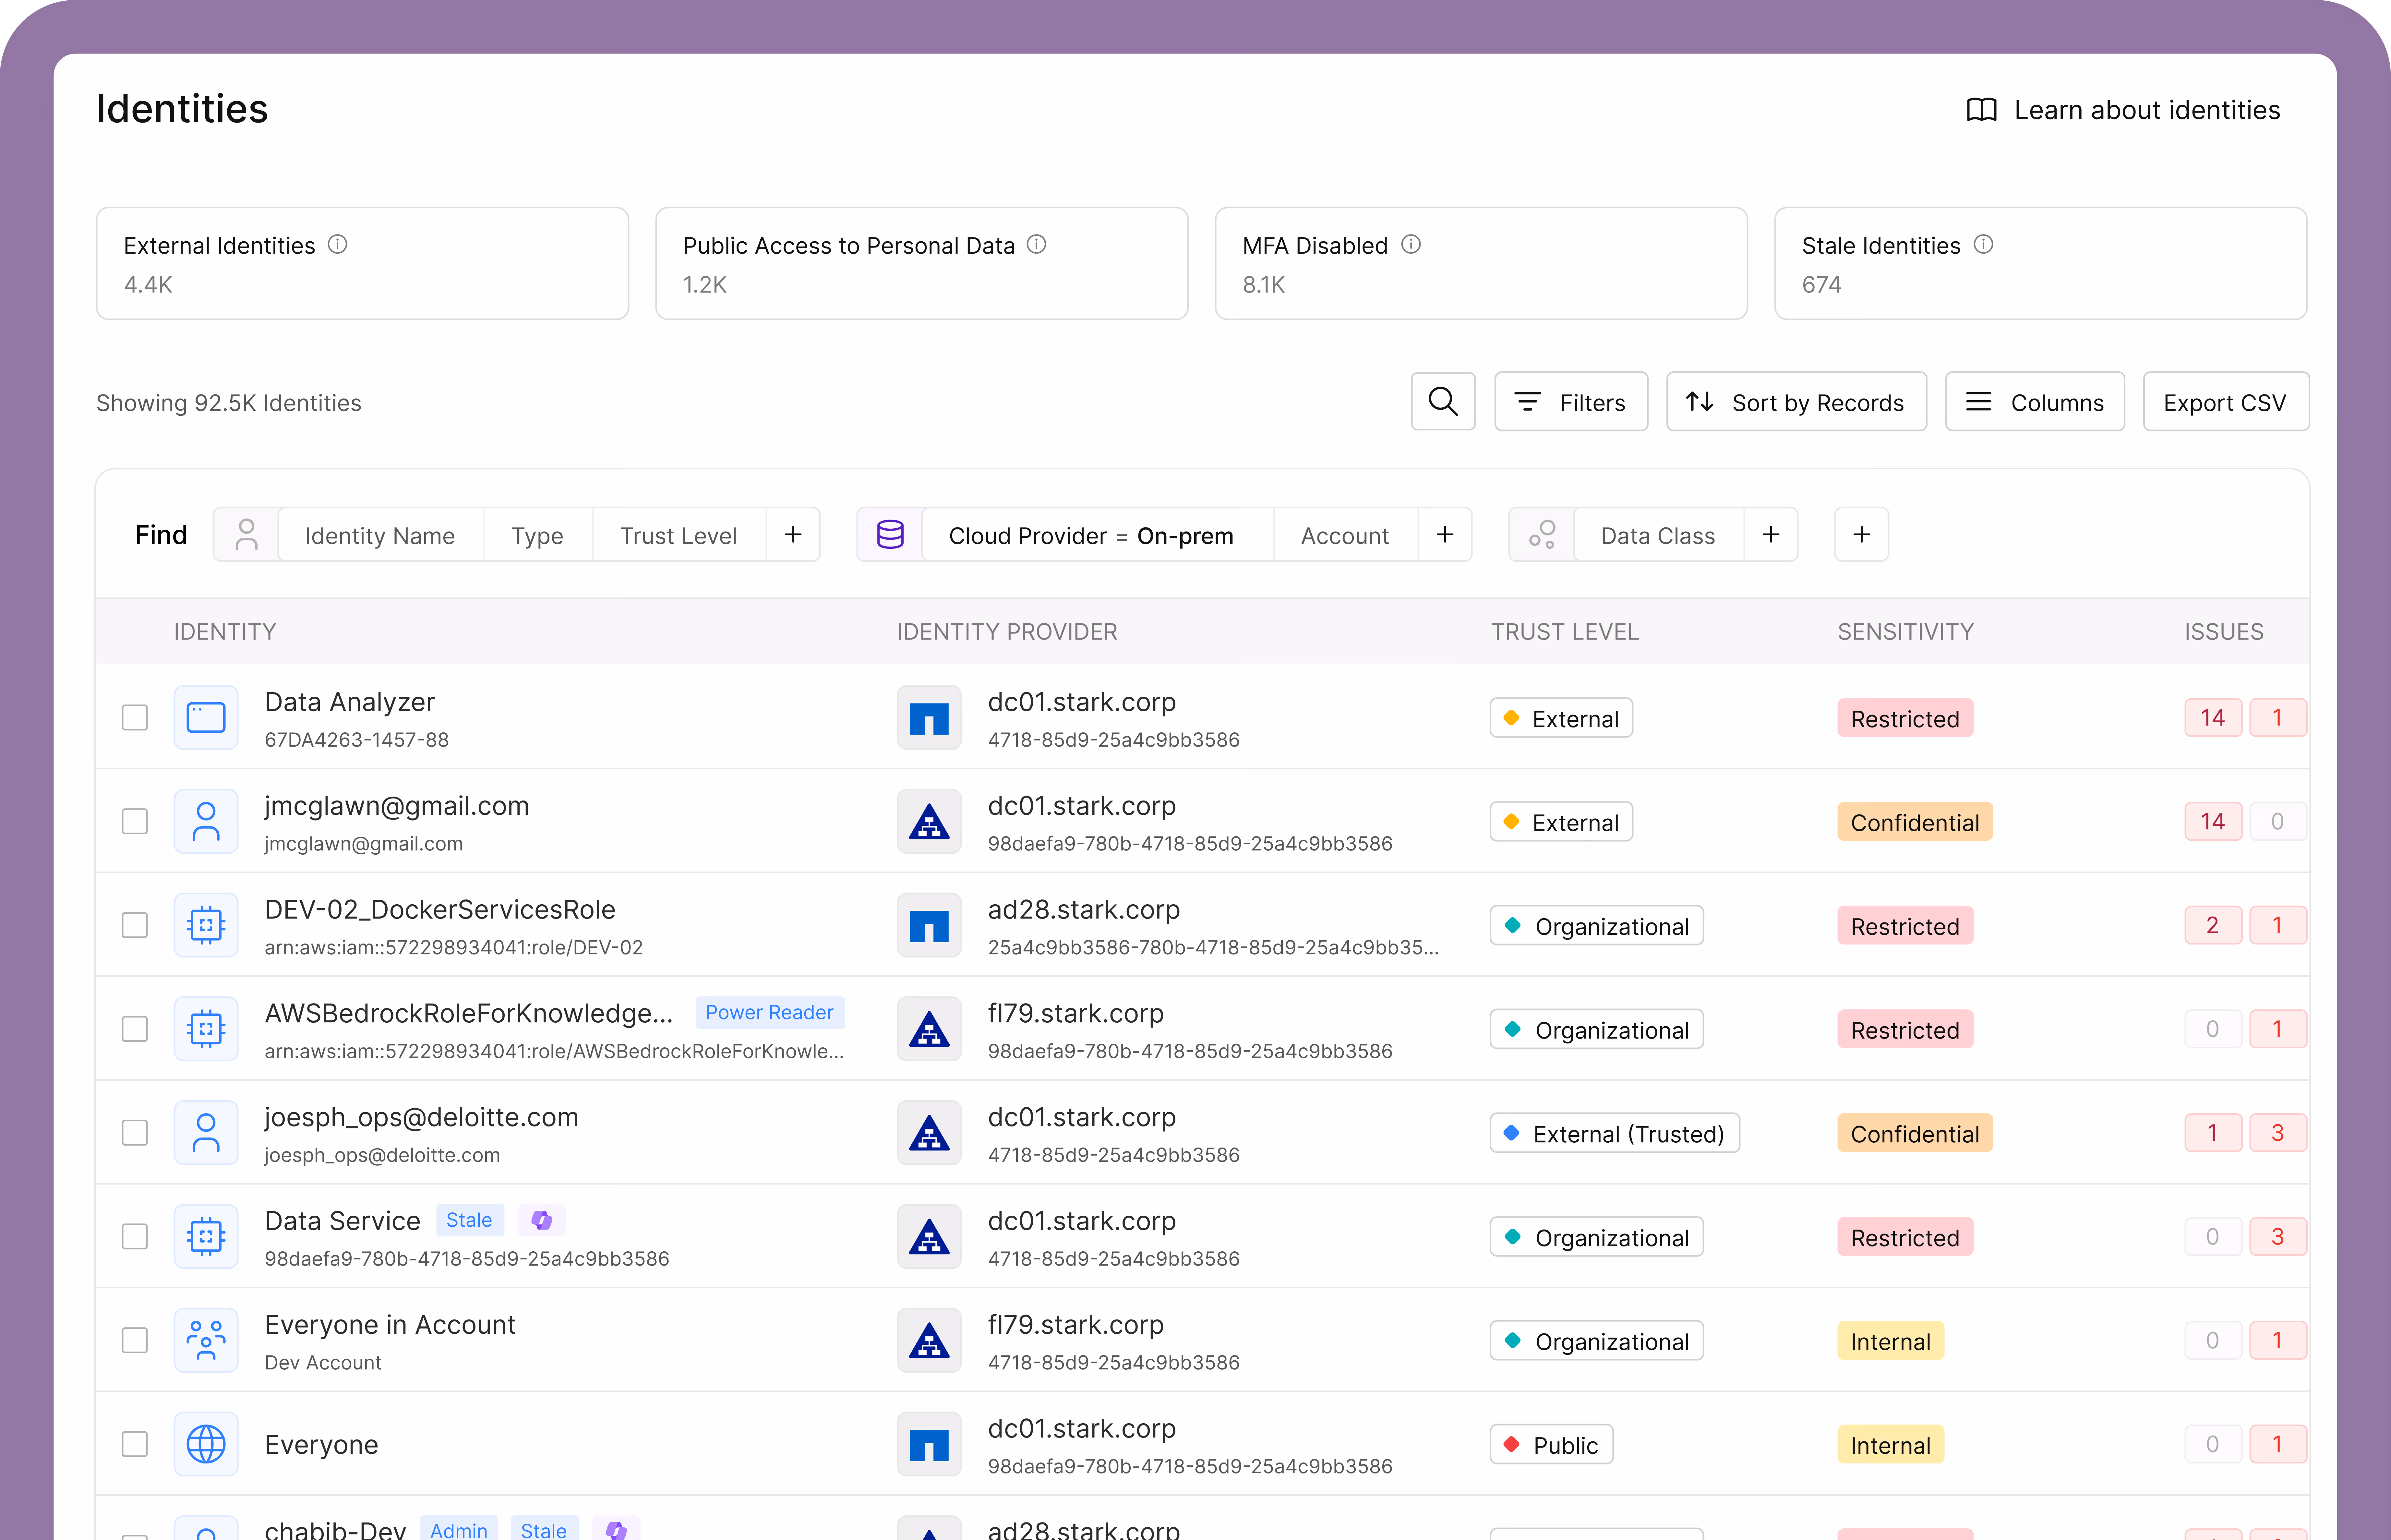Click the Everyone globe identity icon
Screen dimensions: 2391x1540
tap(206, 1444)
